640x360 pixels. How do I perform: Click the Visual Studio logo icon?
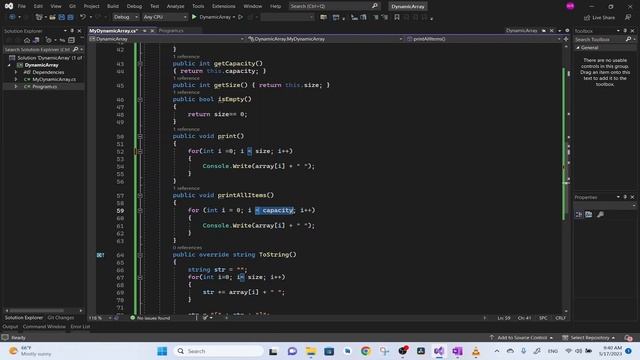point(9,6)
